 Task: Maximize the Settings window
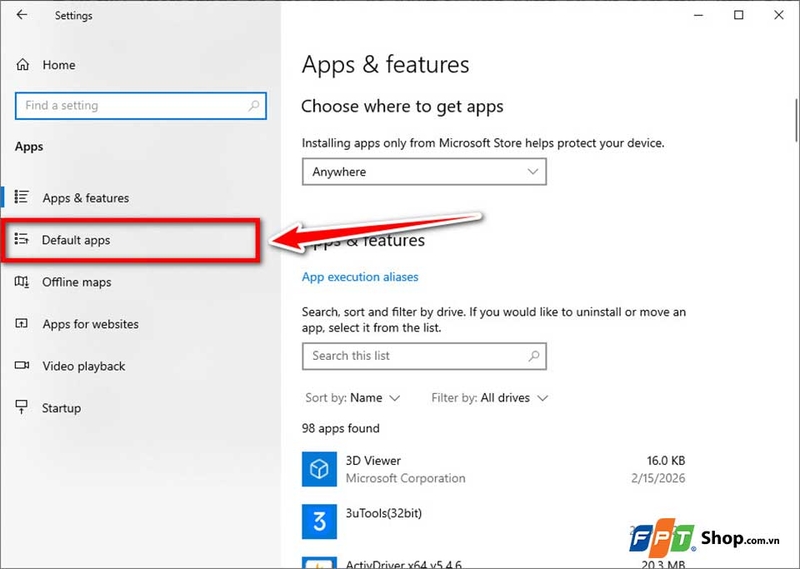[x=738, y=15]
